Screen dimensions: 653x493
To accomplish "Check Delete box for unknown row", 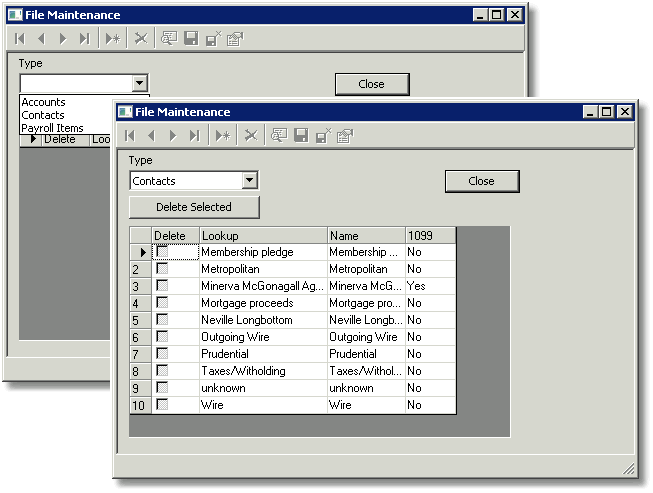I will click(x=162, y=388).
